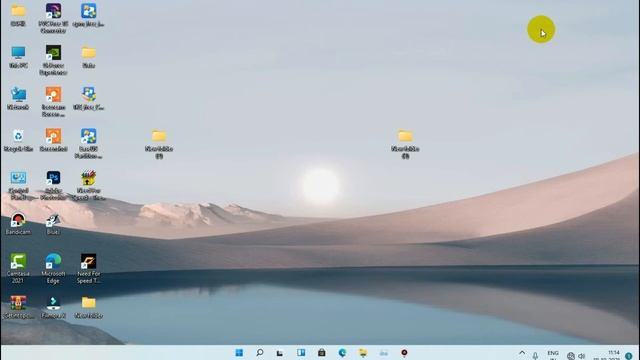Open the network icon in the system tray

pyautogui.click(x=571, y=356)
